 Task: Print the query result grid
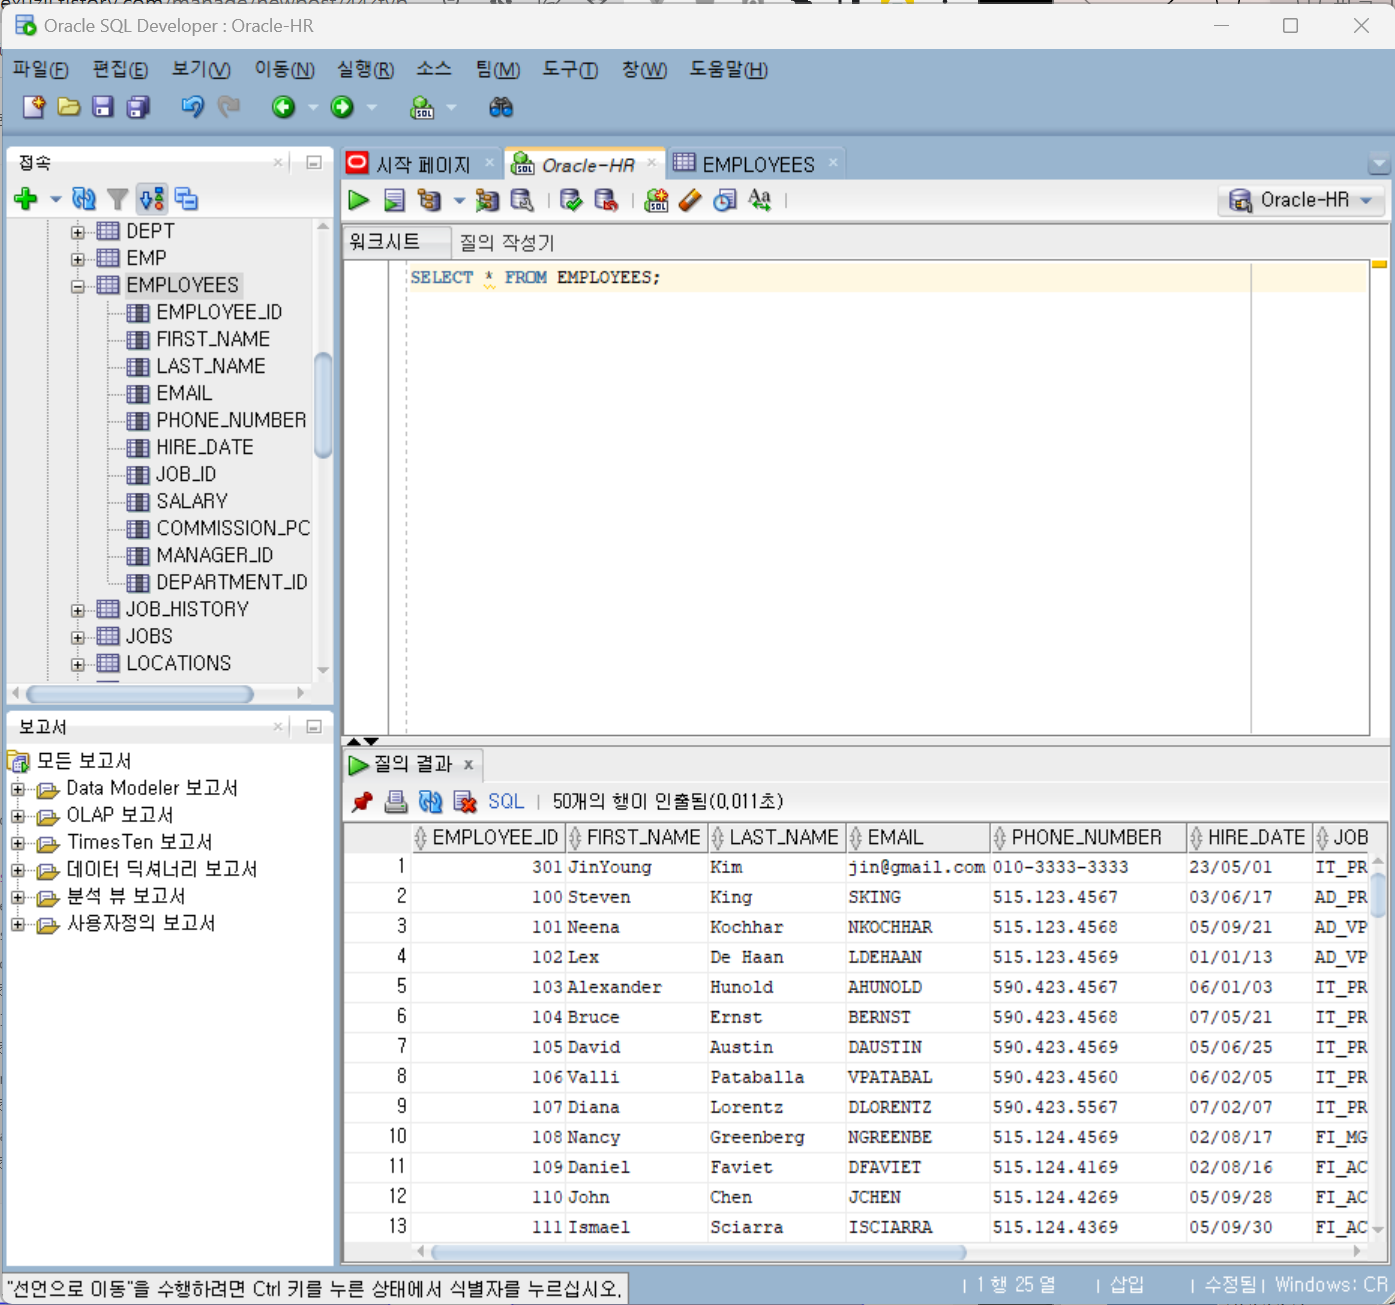(396, 801)
